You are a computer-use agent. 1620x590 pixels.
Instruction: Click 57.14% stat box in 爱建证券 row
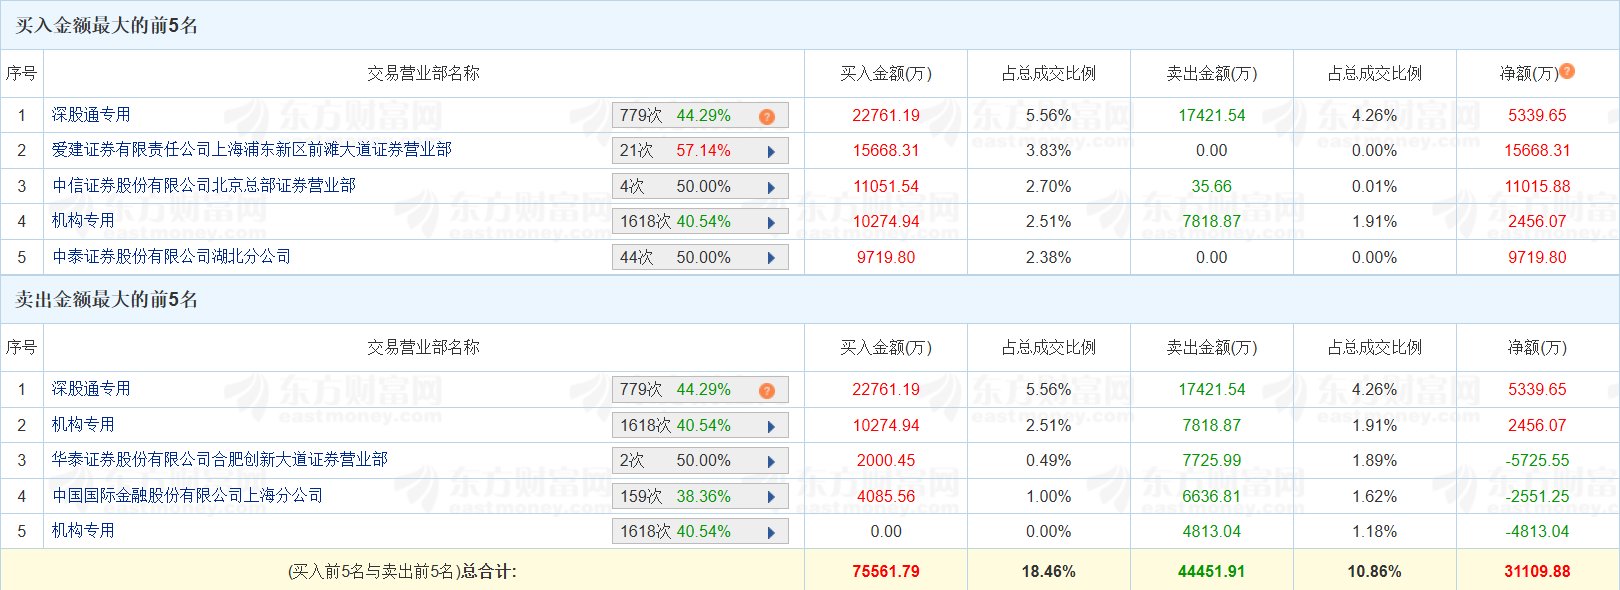pyautogui.click(x=702, y=151)
